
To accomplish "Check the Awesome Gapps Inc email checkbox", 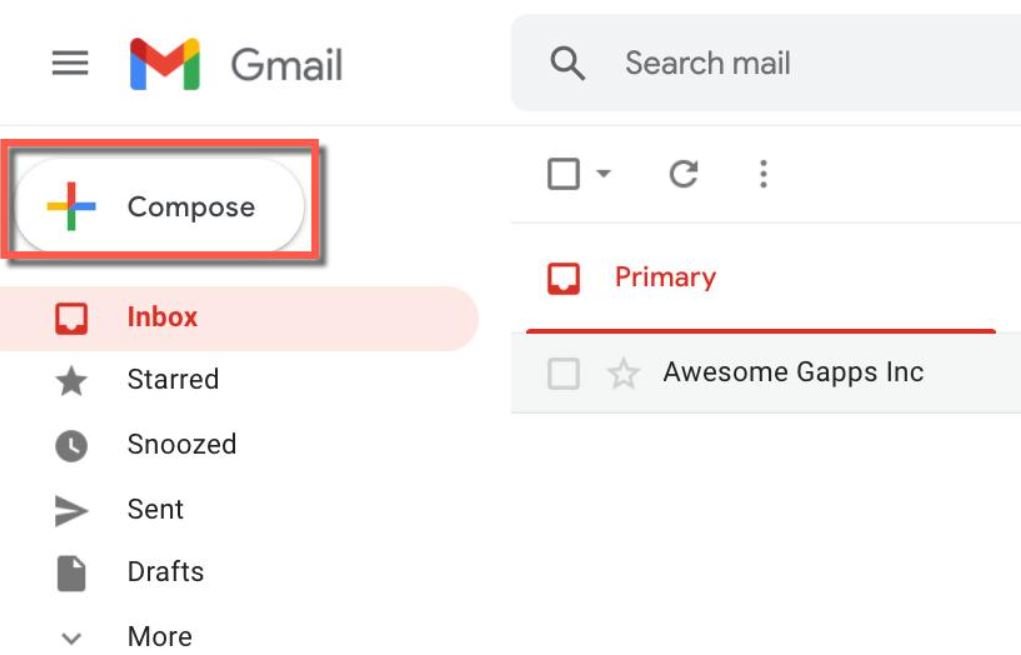I will [563, 371].
